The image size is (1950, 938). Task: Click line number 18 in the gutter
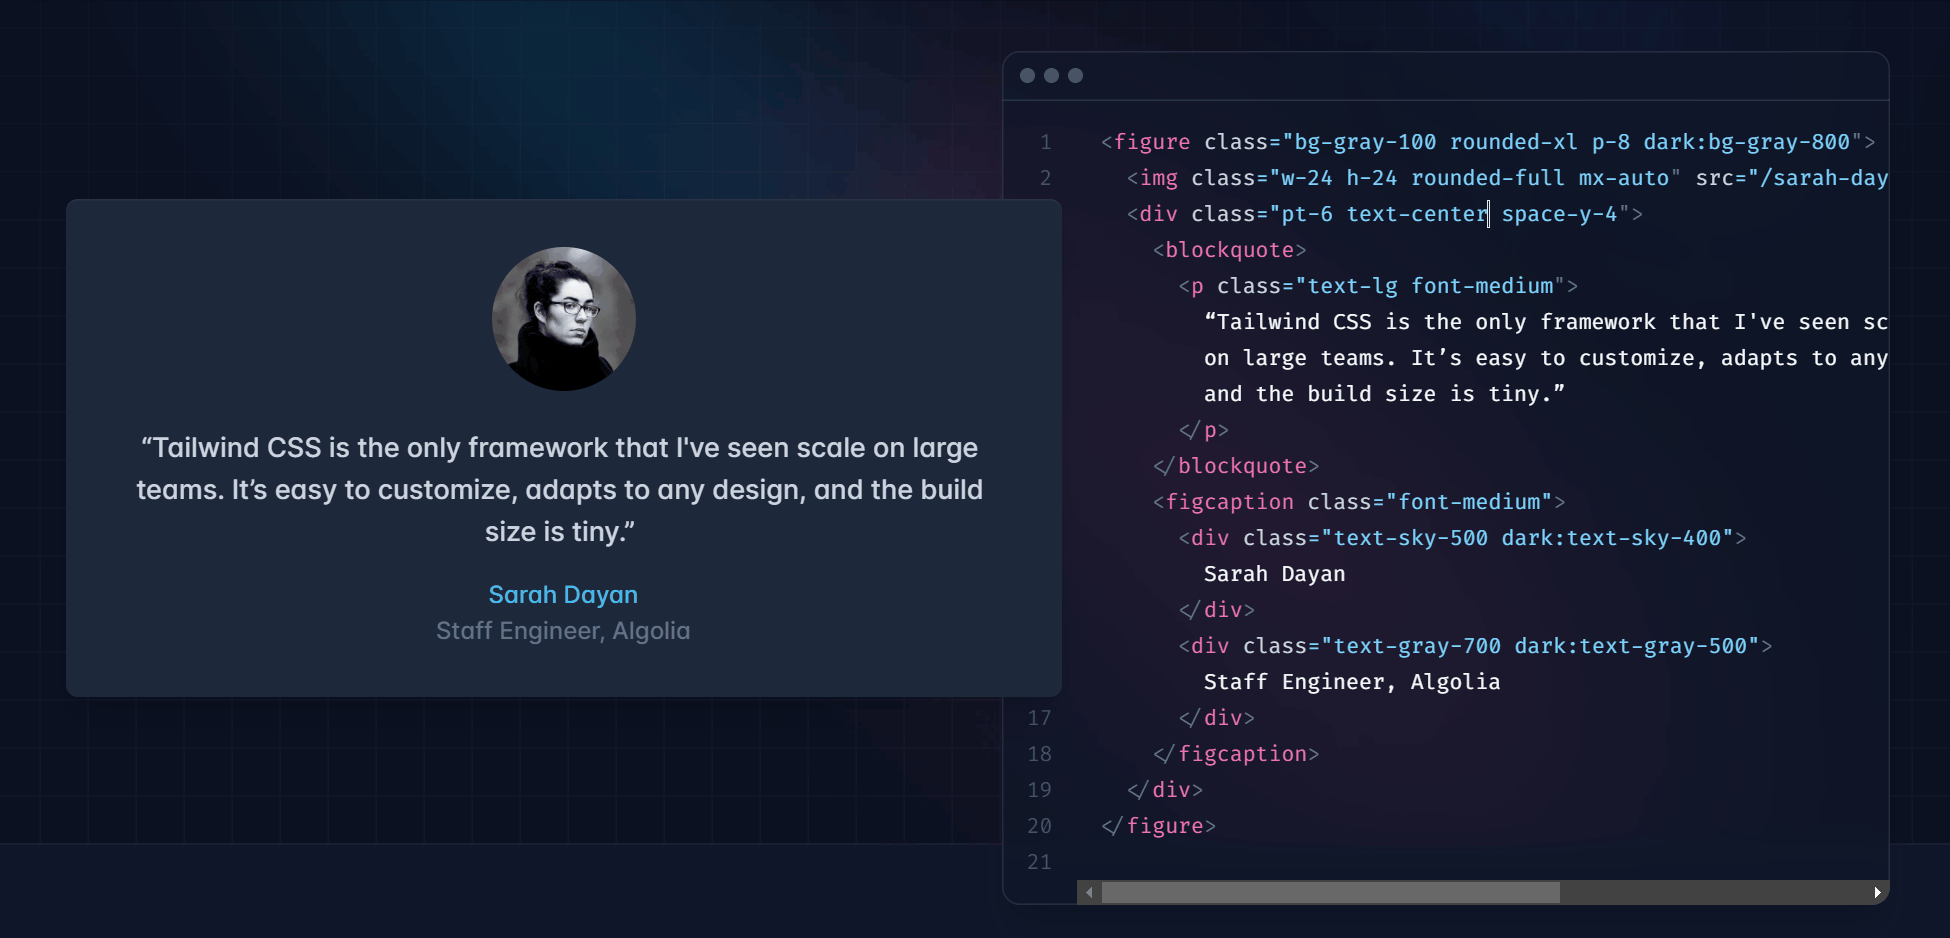click(x=1039, y=754)
